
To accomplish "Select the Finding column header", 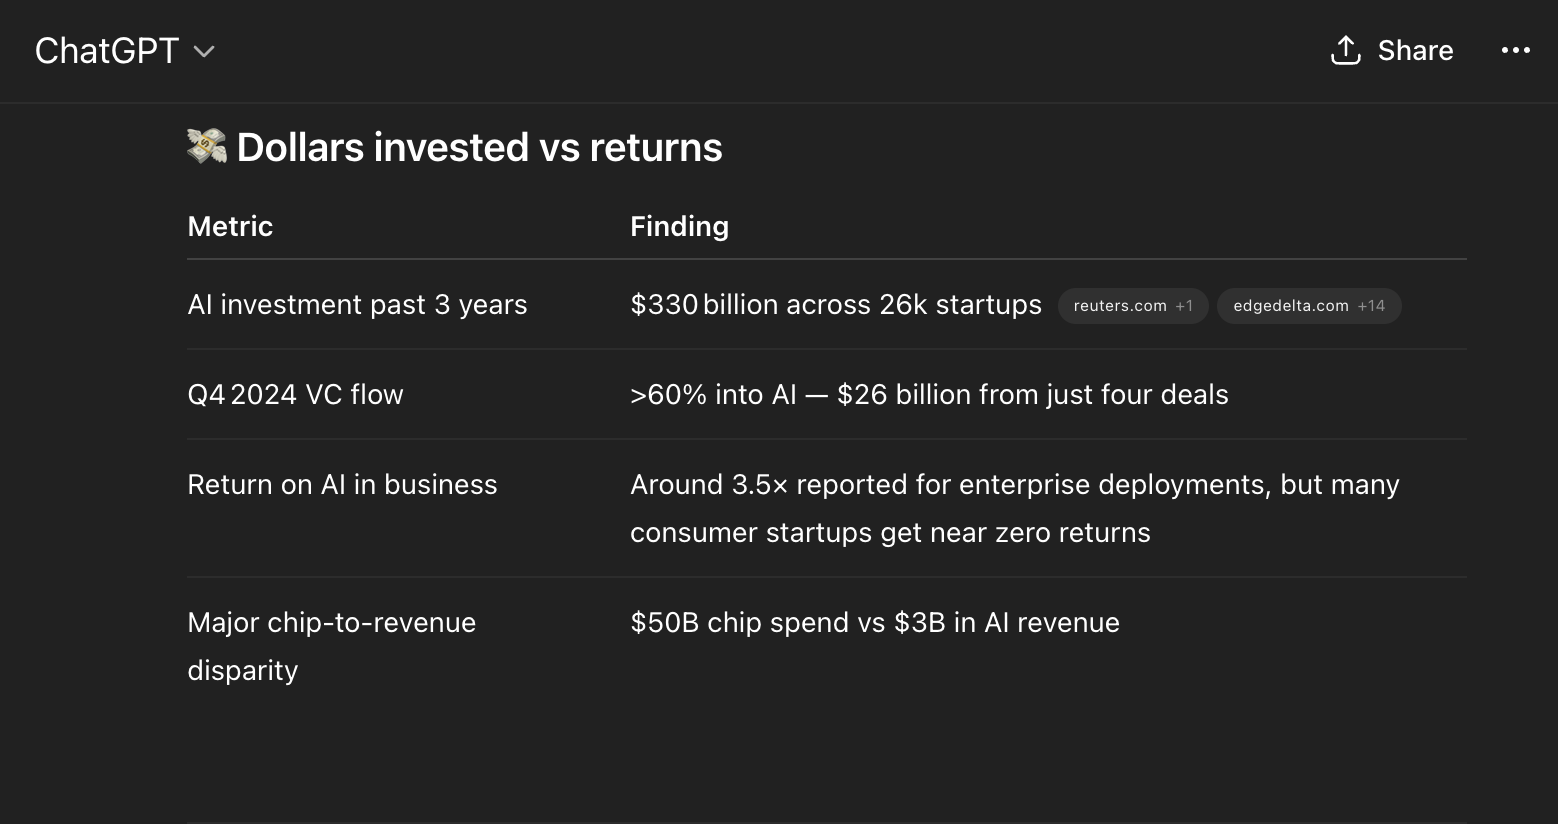I will point(679,226).
